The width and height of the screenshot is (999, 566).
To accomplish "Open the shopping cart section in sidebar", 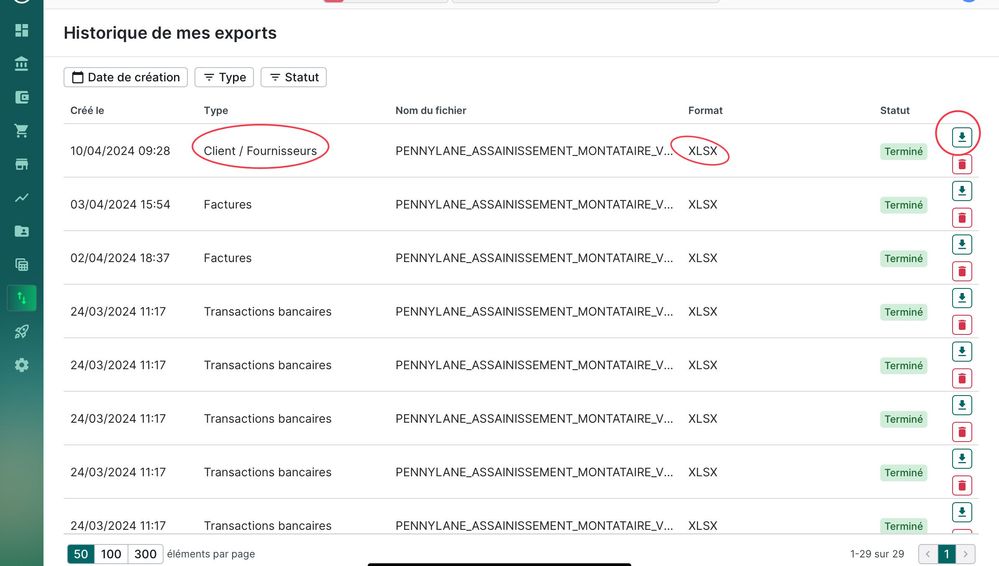I will click(x=21, y=131).
